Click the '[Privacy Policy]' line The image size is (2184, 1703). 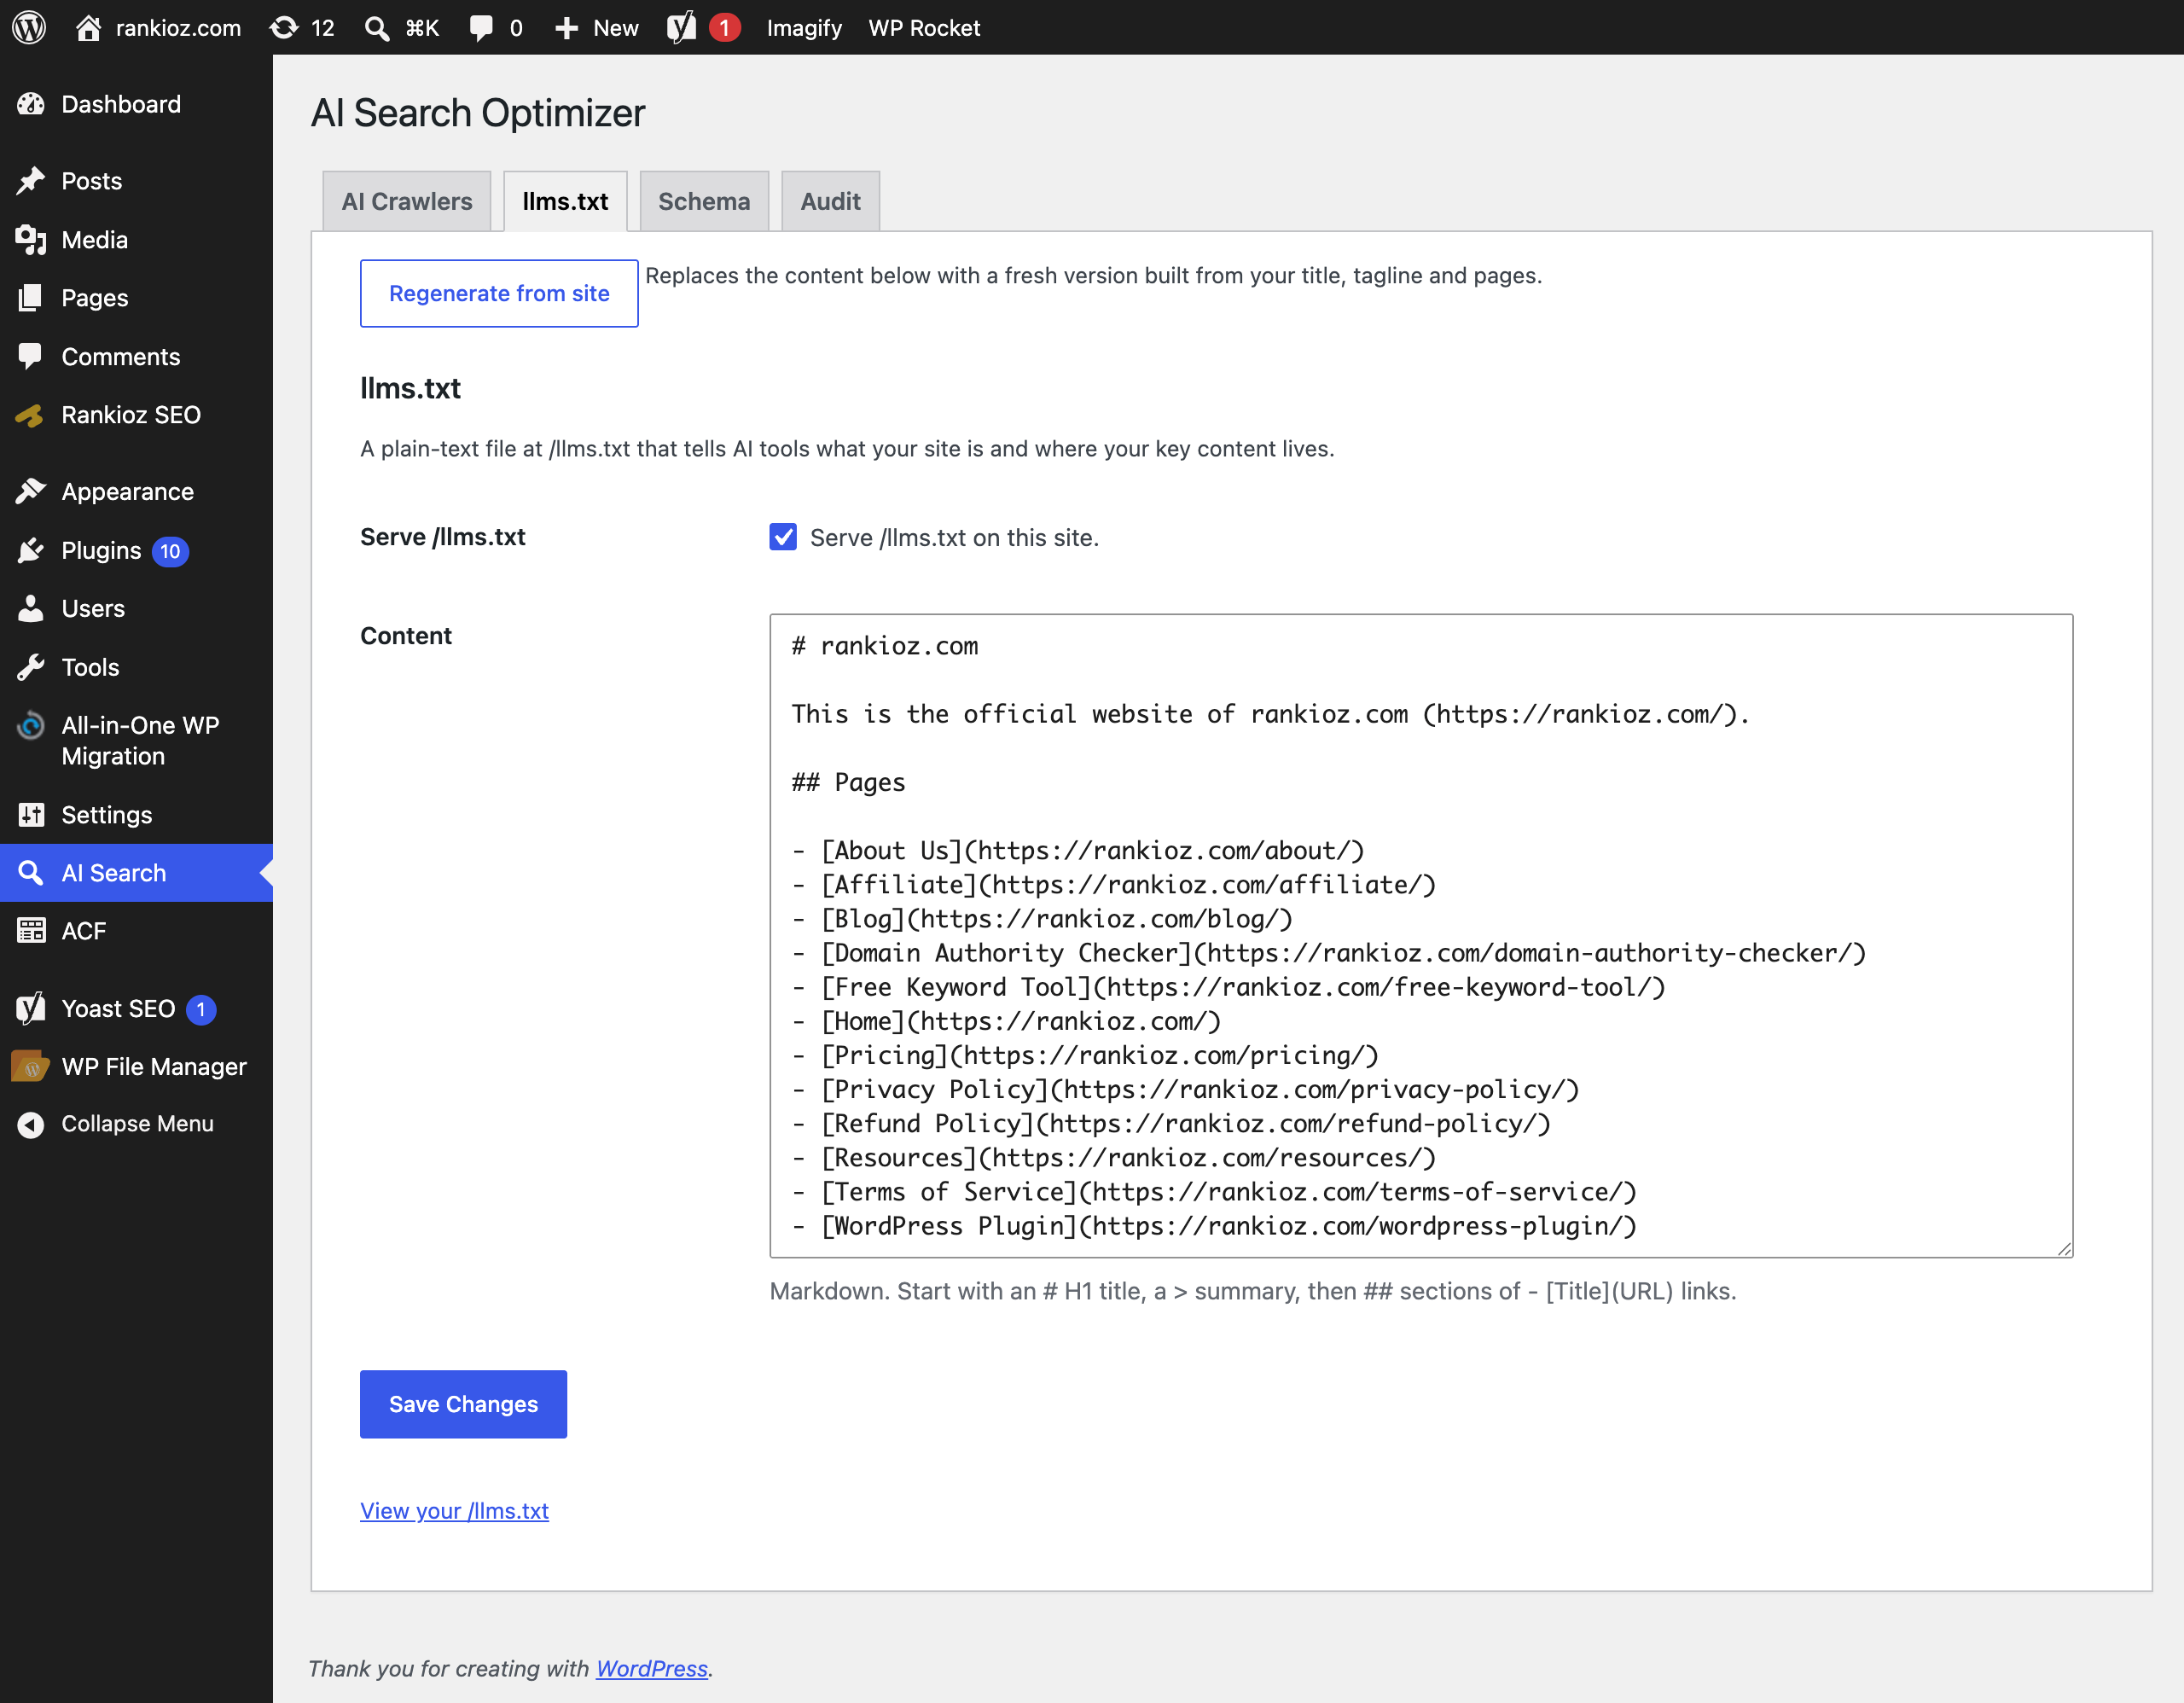1185,1089
